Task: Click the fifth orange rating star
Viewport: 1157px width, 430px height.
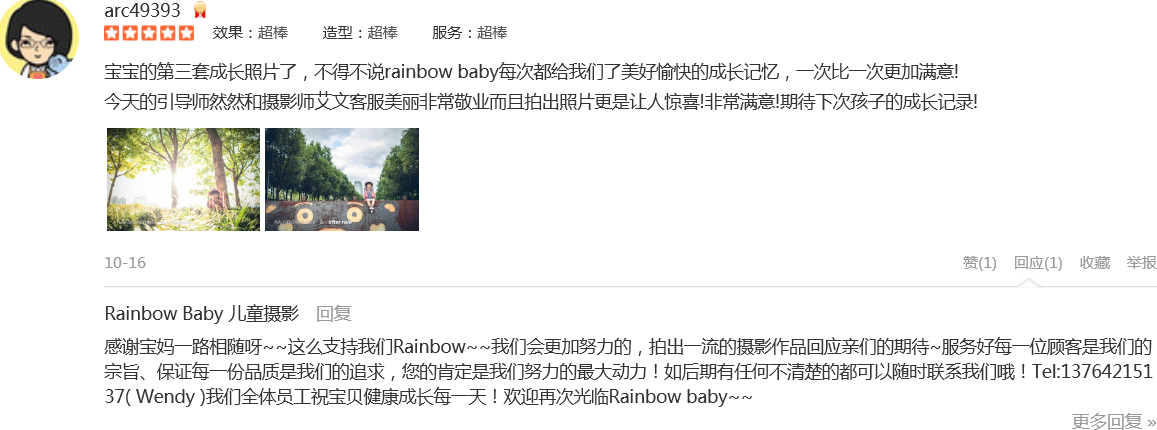Action: tap(187, 32)
